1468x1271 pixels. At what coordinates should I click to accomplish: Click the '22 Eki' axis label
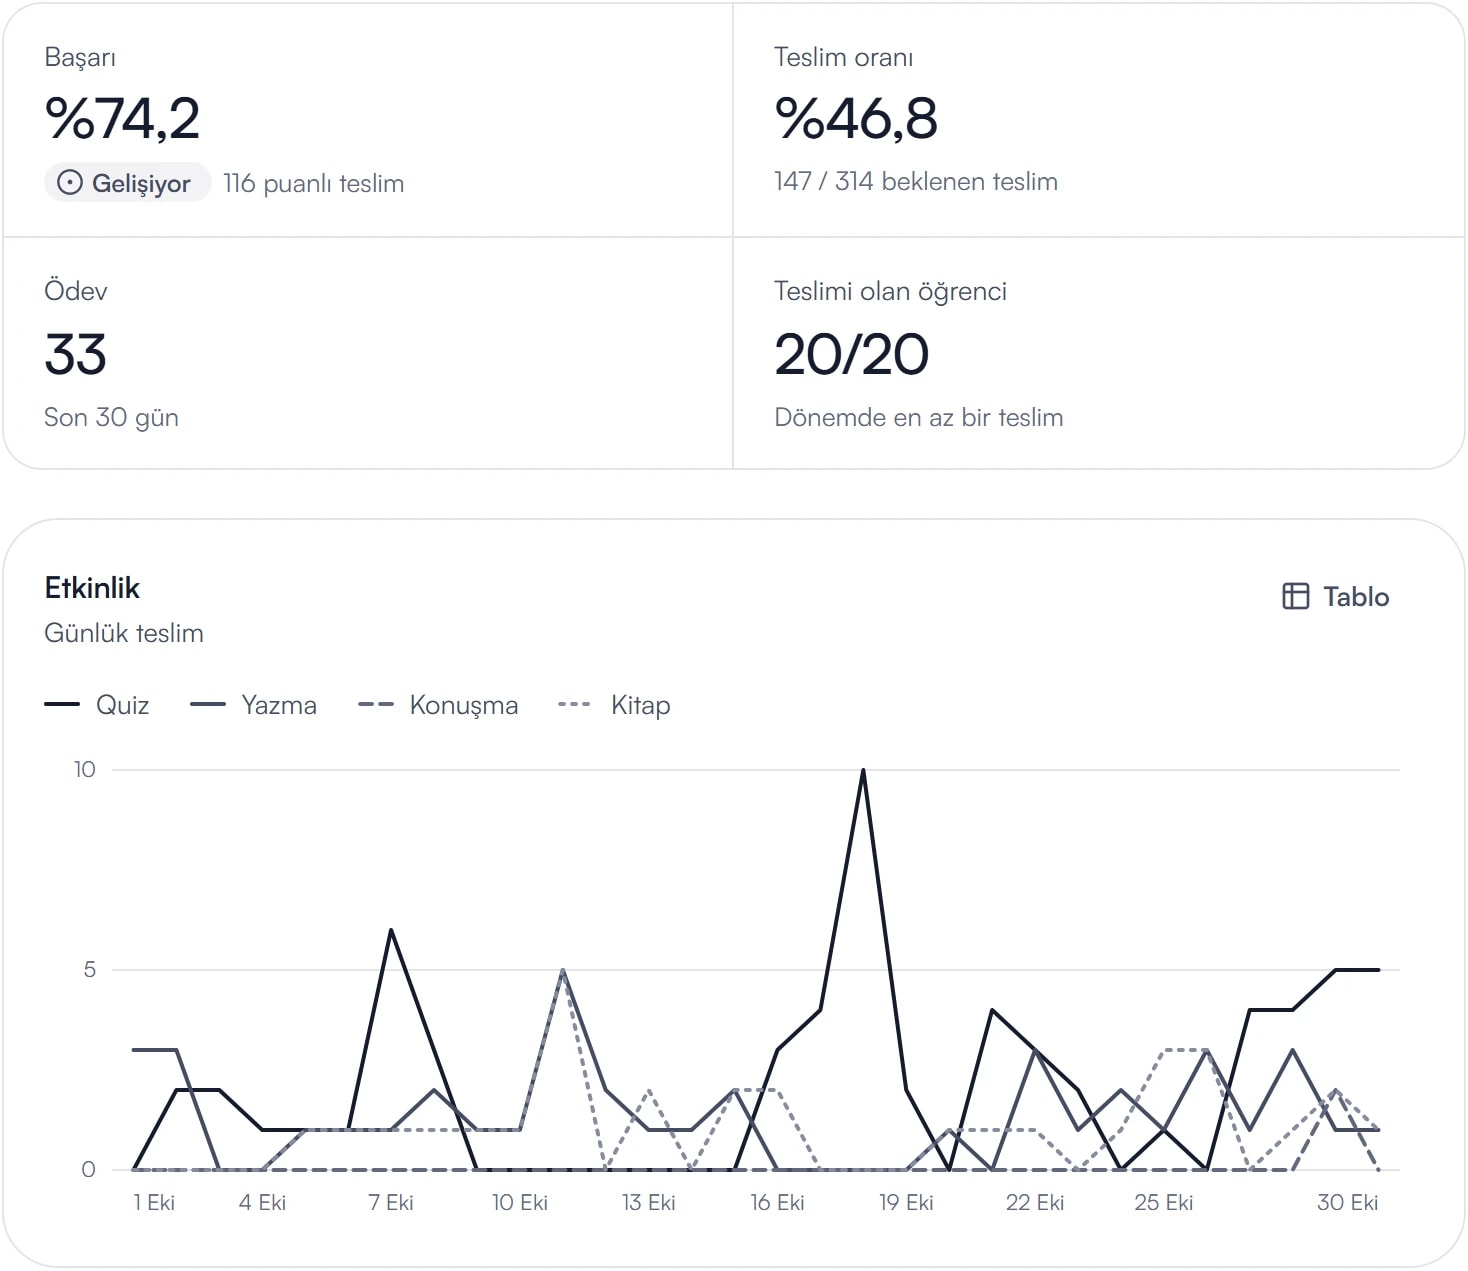coord(1035,1202)
